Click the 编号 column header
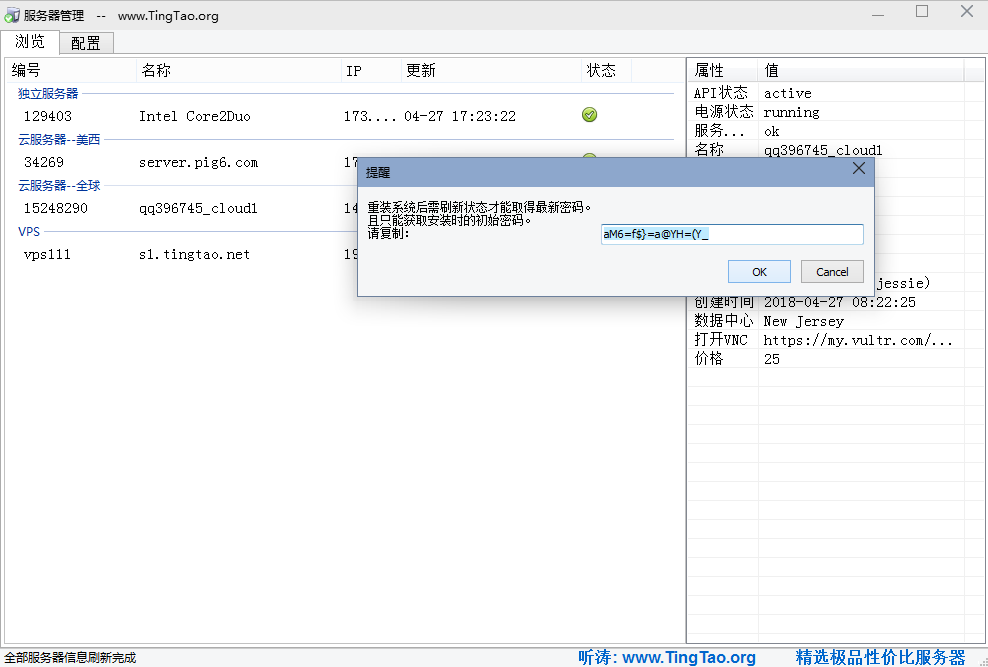This screenshot has height=667, width=988. coord(72,71)
